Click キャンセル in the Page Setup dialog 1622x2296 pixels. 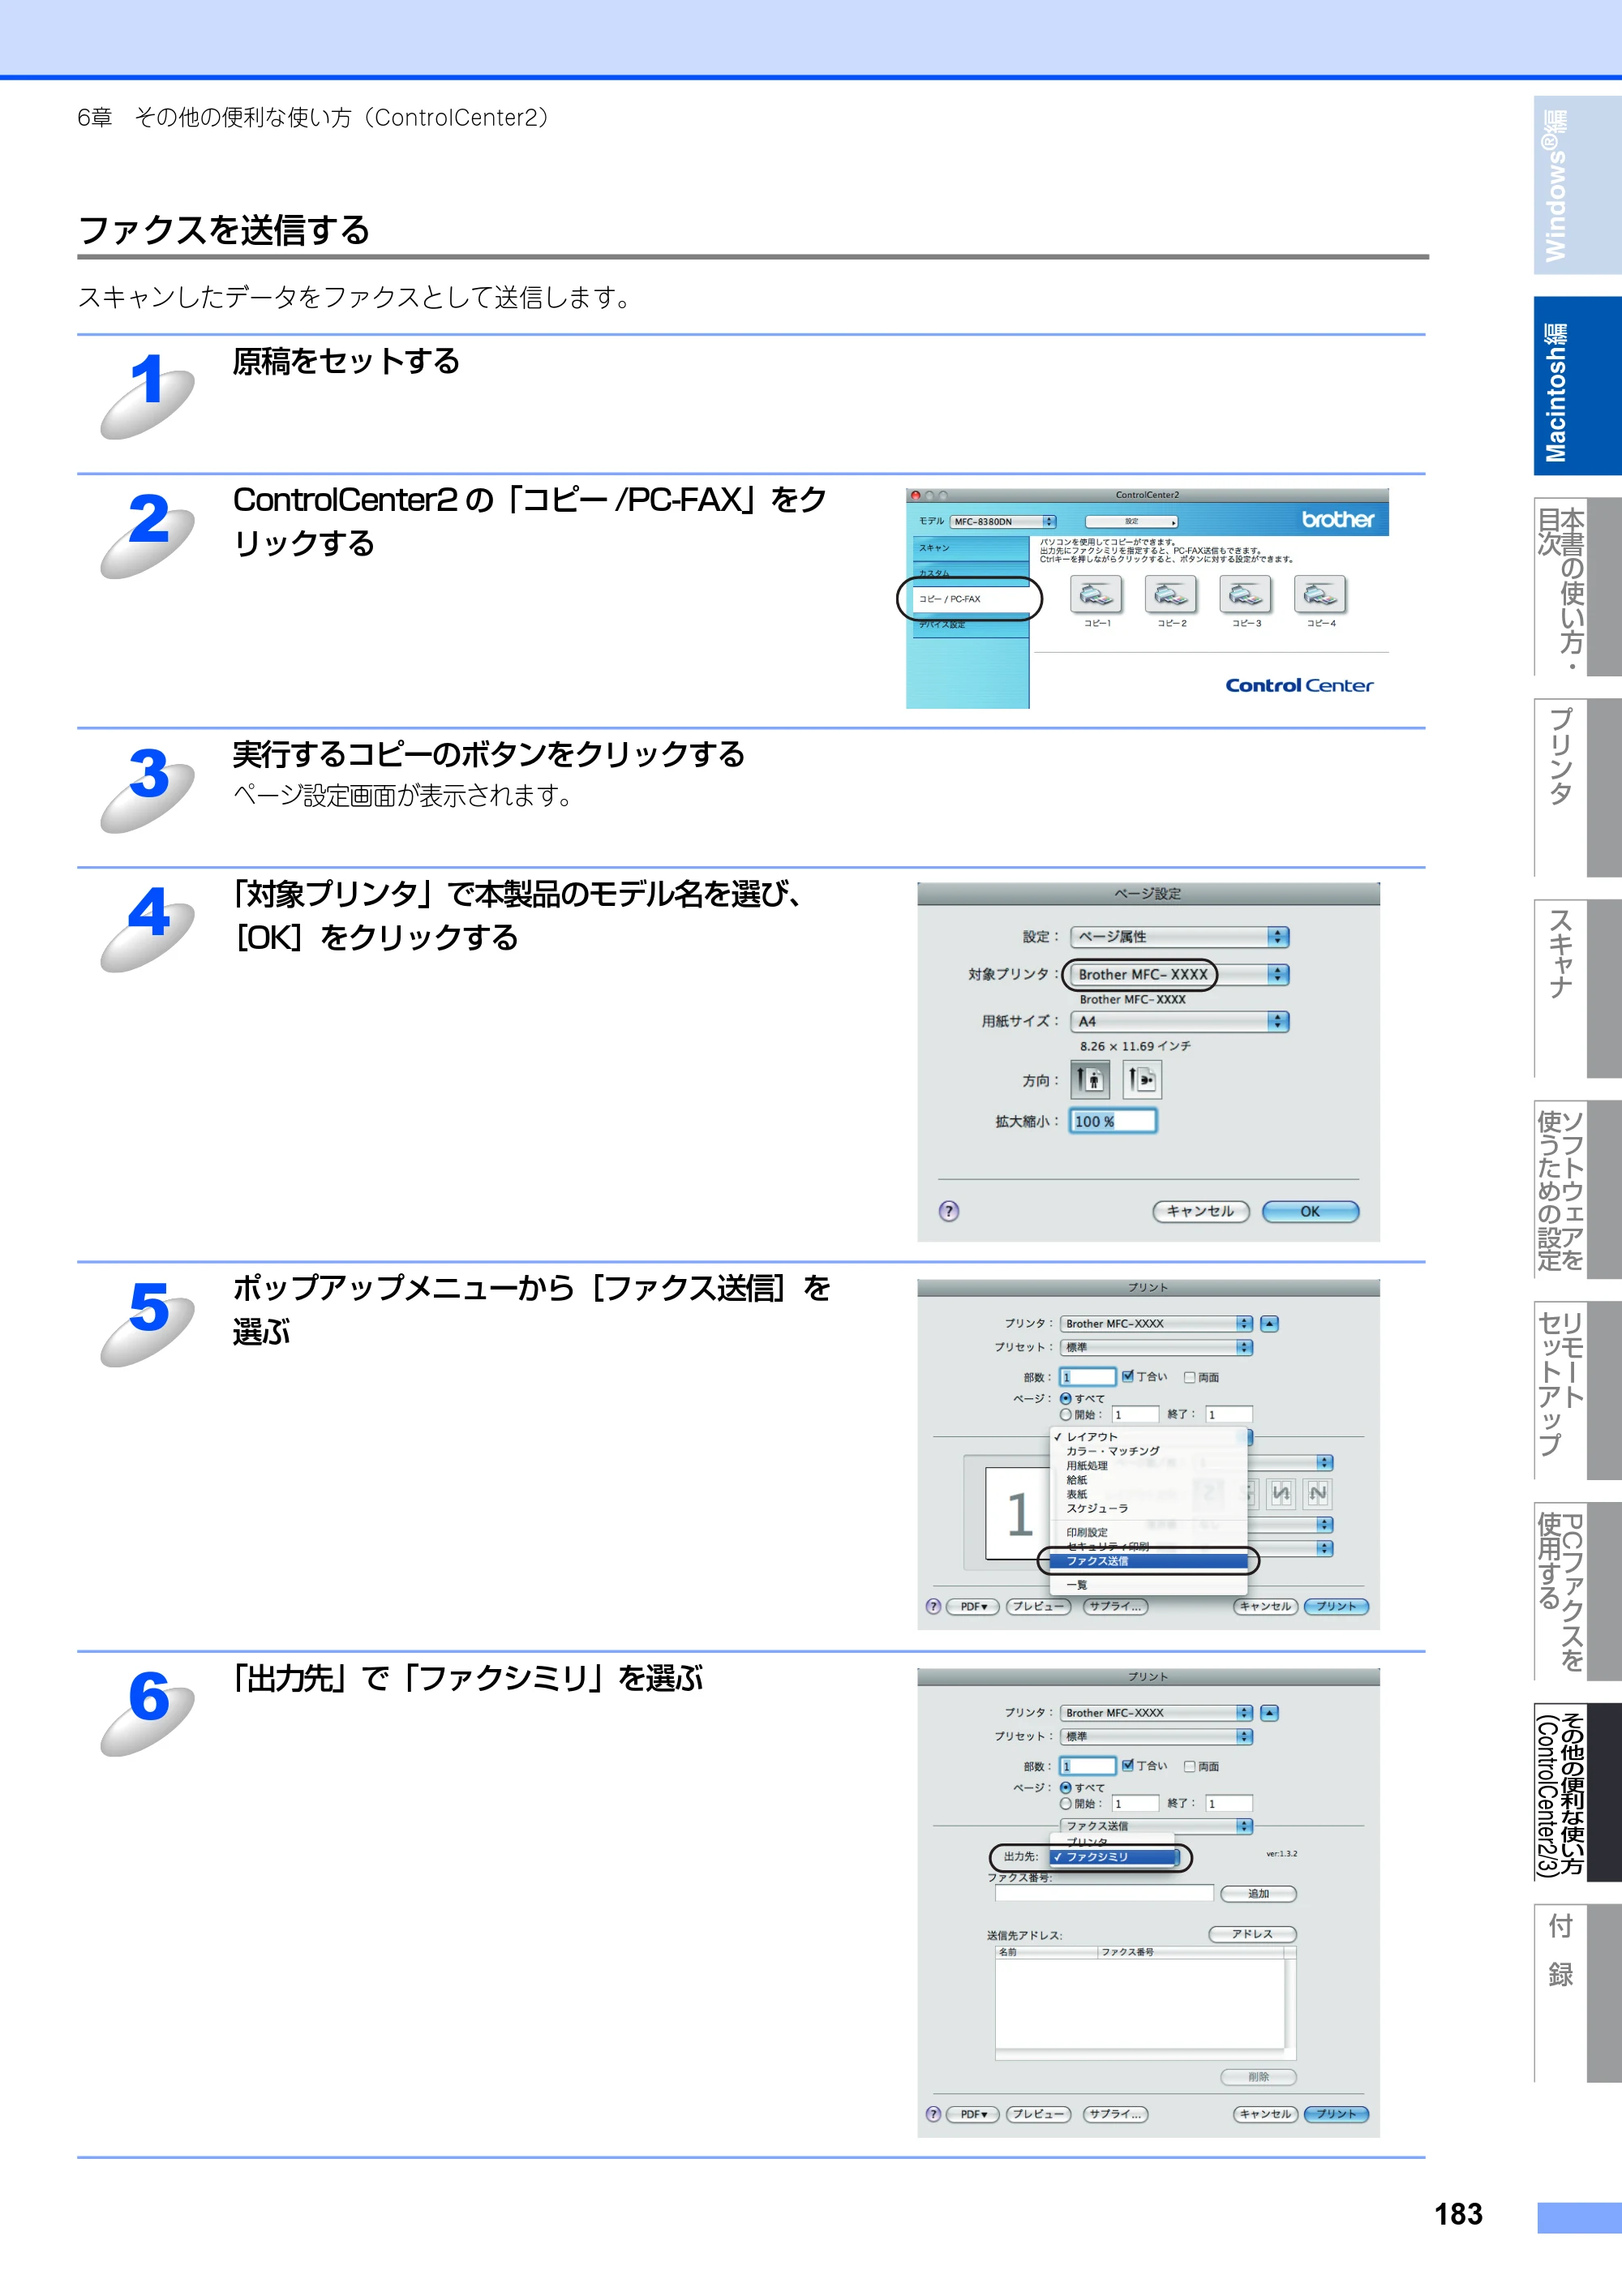coord(1201,1211)
